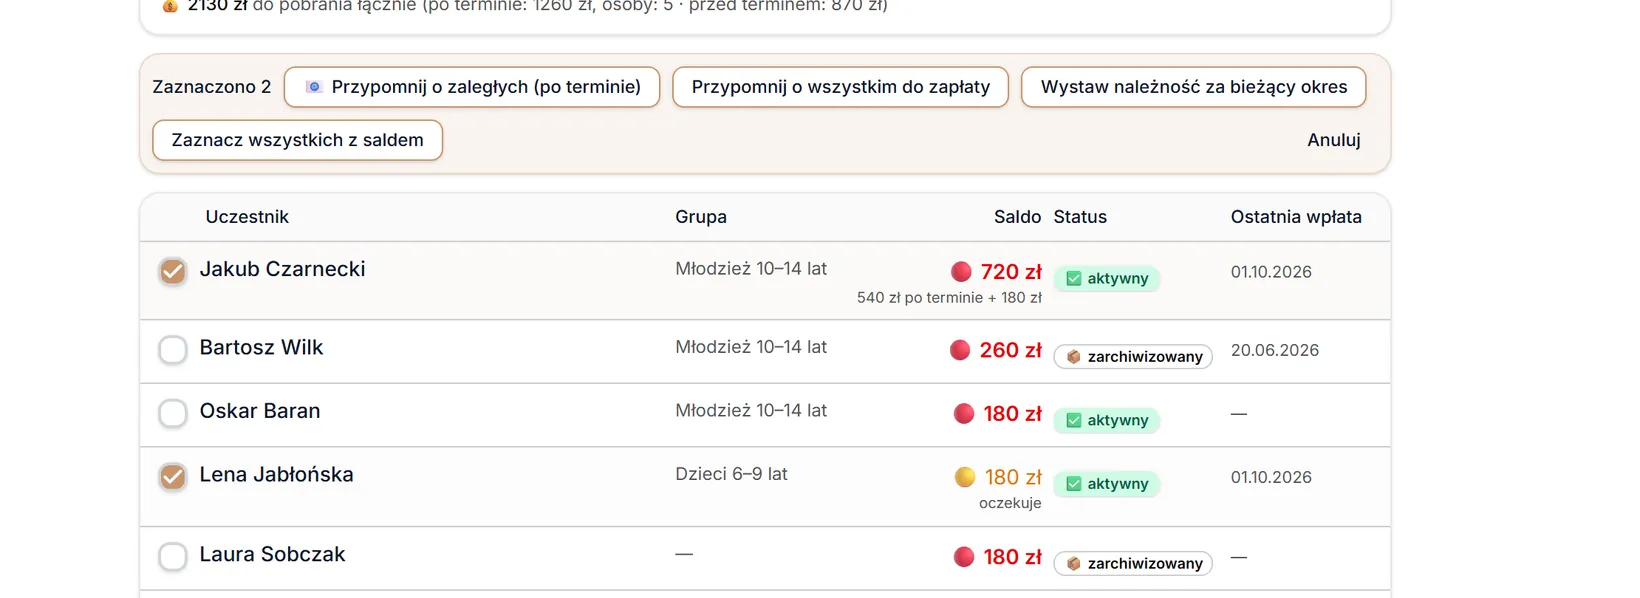This screenshot has height=598, width=1640.
Task: Click the green check icon in Jakub Czarnecki's status
Action: point(1074,279)
